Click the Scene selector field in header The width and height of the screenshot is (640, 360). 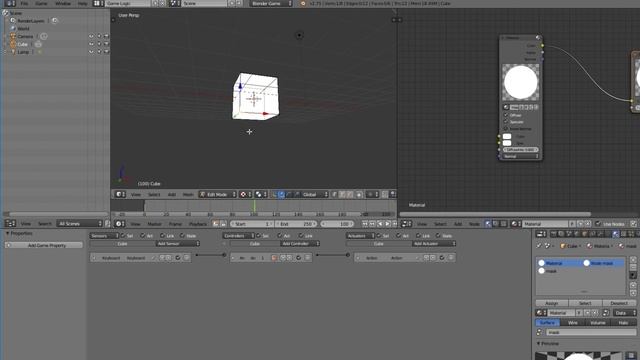tap(204, 3)
